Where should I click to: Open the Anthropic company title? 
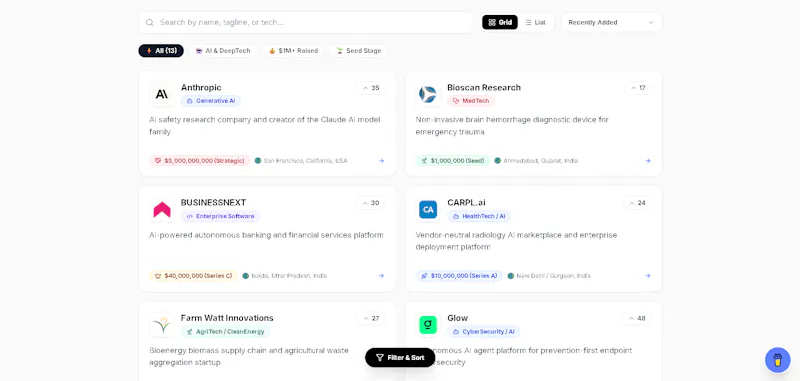pyautogui.click(x=201, y=88)
